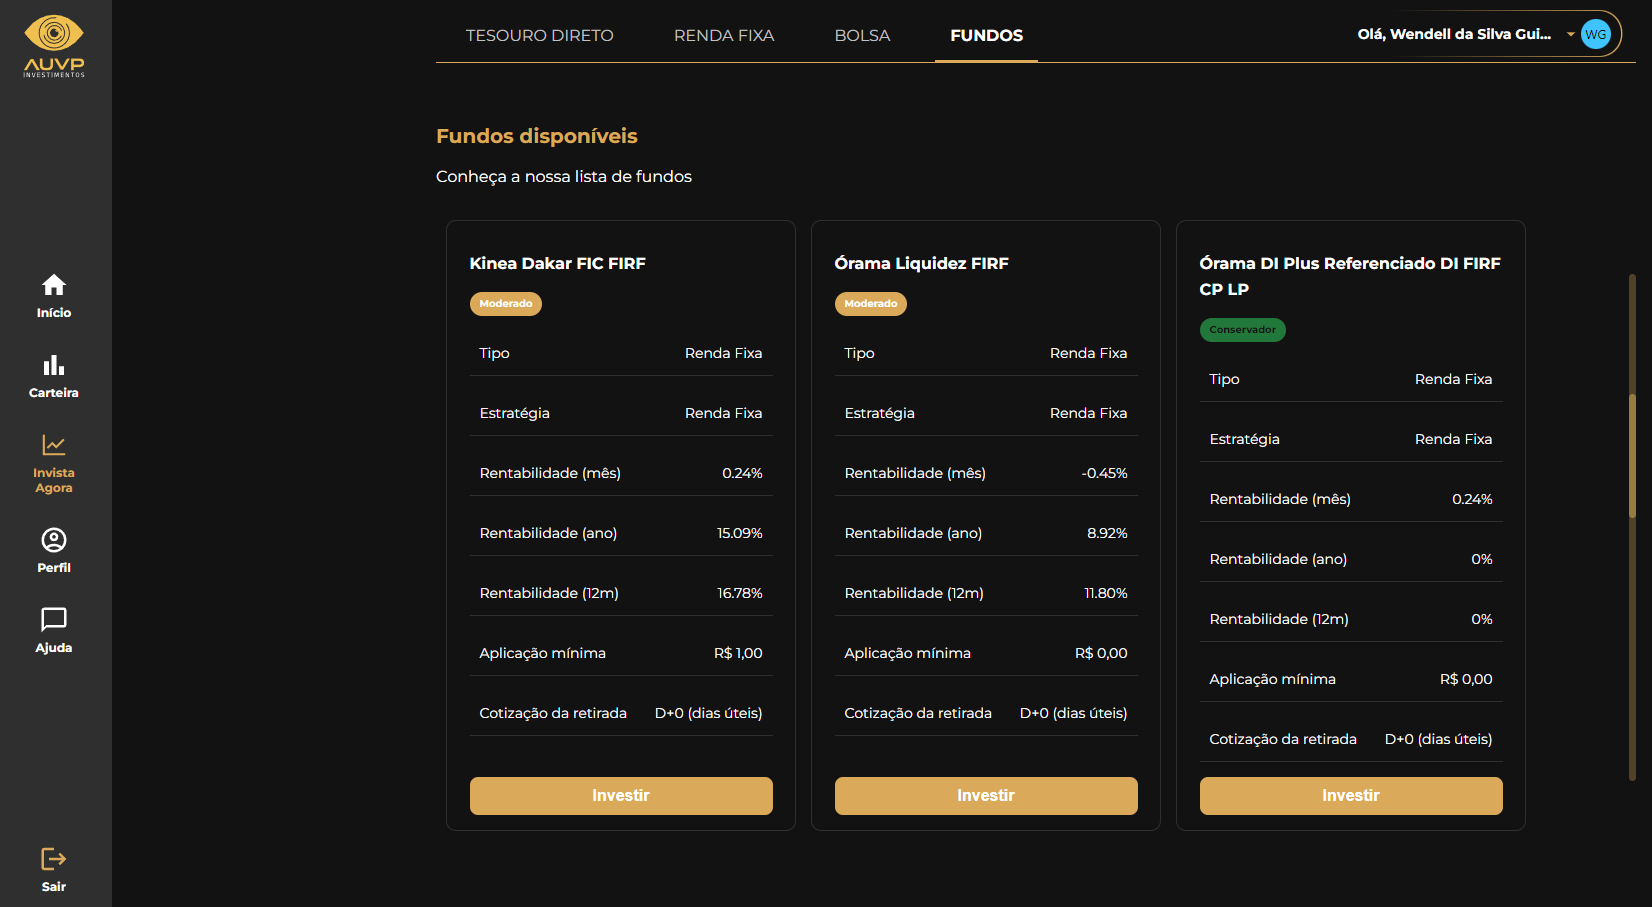Click Órama DI Plus Aplicação mínima label
The height and width of the screenshot is (907, 1652).
[x=1273, y=679]
